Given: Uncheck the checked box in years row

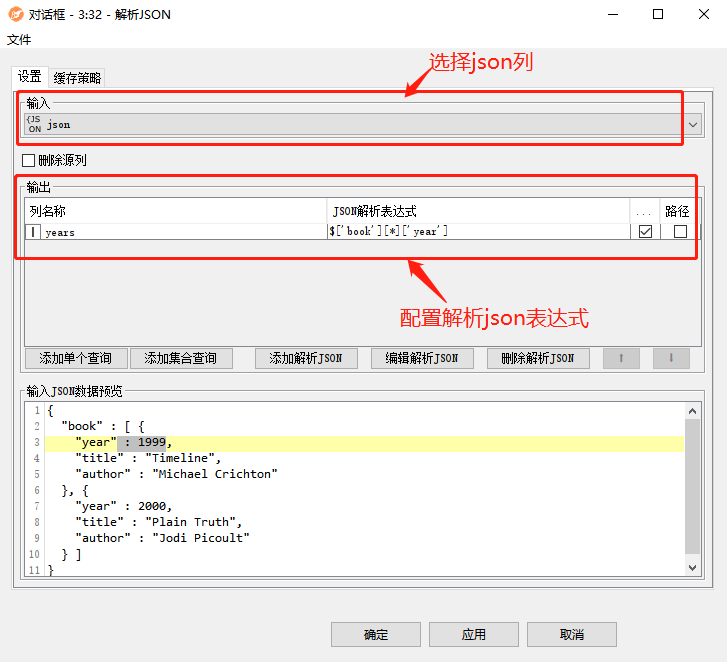Looking at the screenshot, I should point(645,231).
